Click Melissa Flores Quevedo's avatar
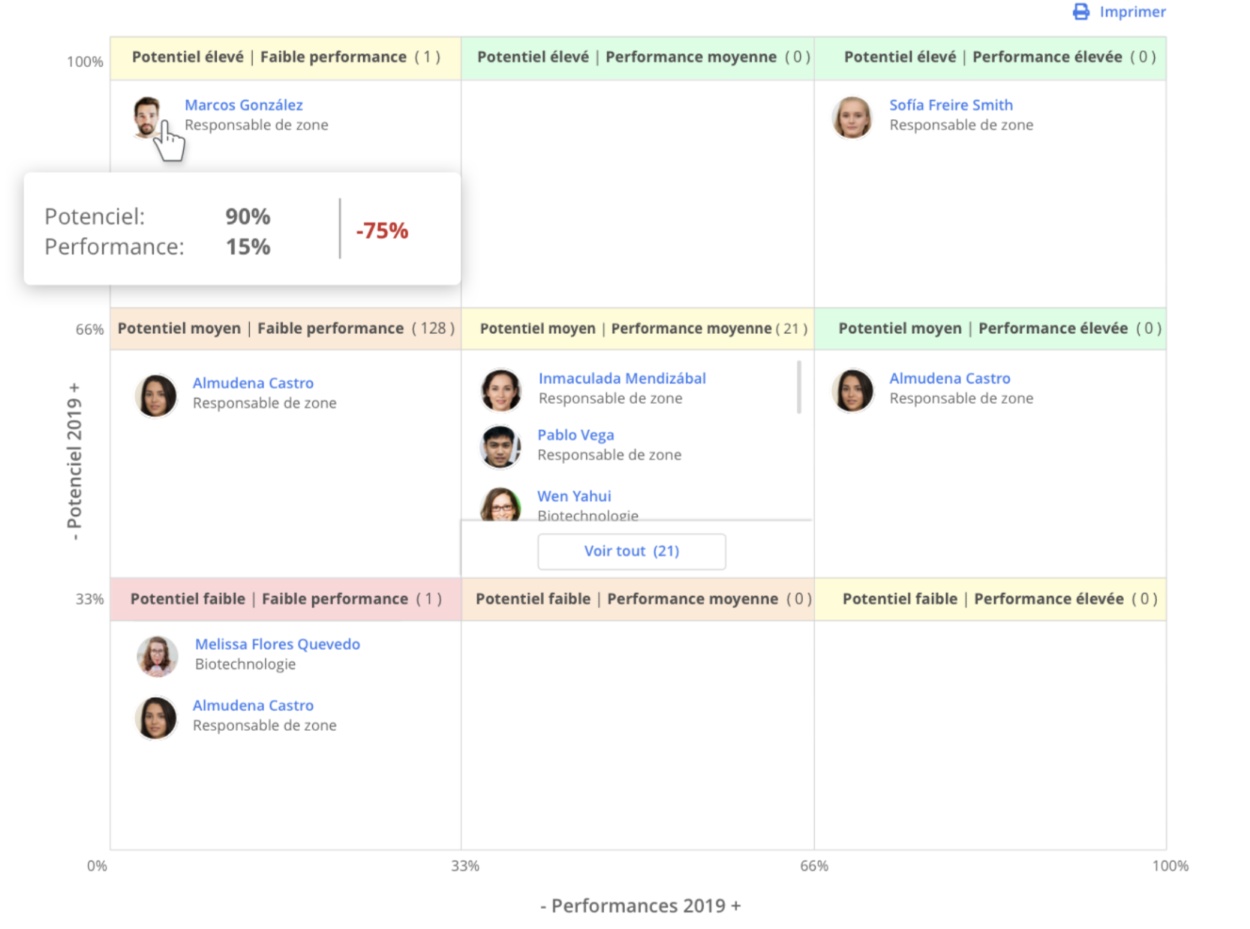 (157, 656)
